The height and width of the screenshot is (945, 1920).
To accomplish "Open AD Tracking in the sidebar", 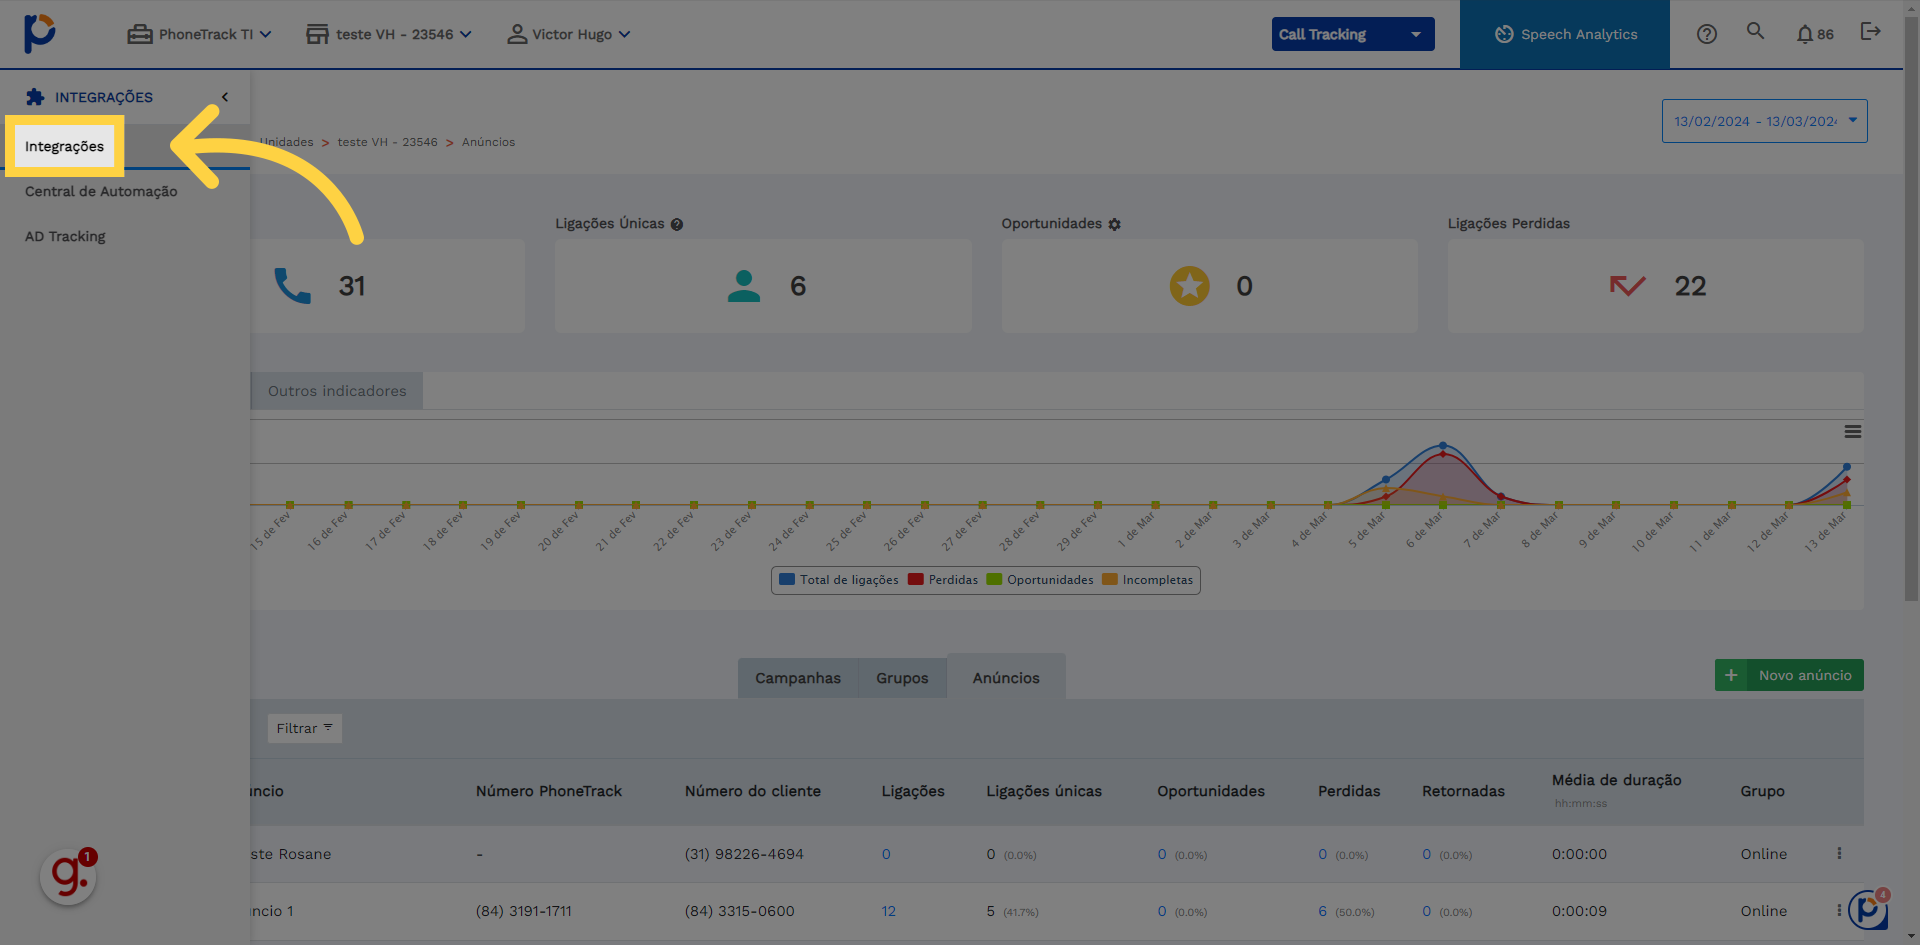I will [65, 236].
